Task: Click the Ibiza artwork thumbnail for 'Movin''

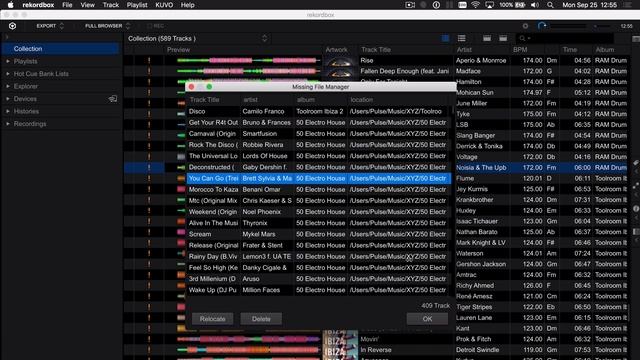Action: click(x=340, y=339)
